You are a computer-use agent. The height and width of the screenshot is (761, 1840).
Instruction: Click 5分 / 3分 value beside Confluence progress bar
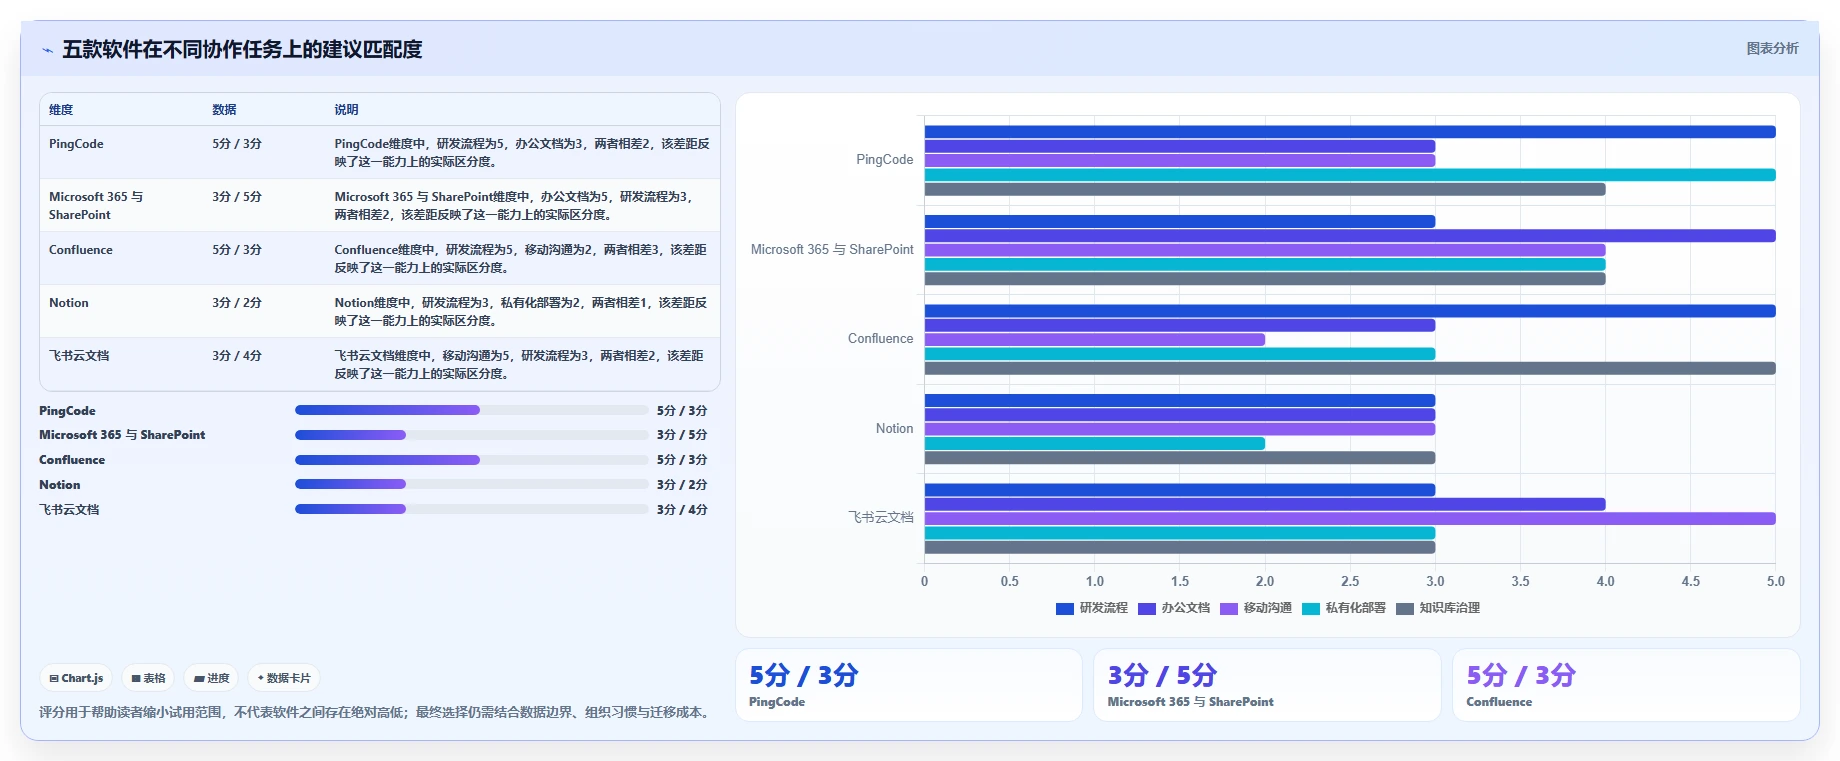[x=682, y=460]
